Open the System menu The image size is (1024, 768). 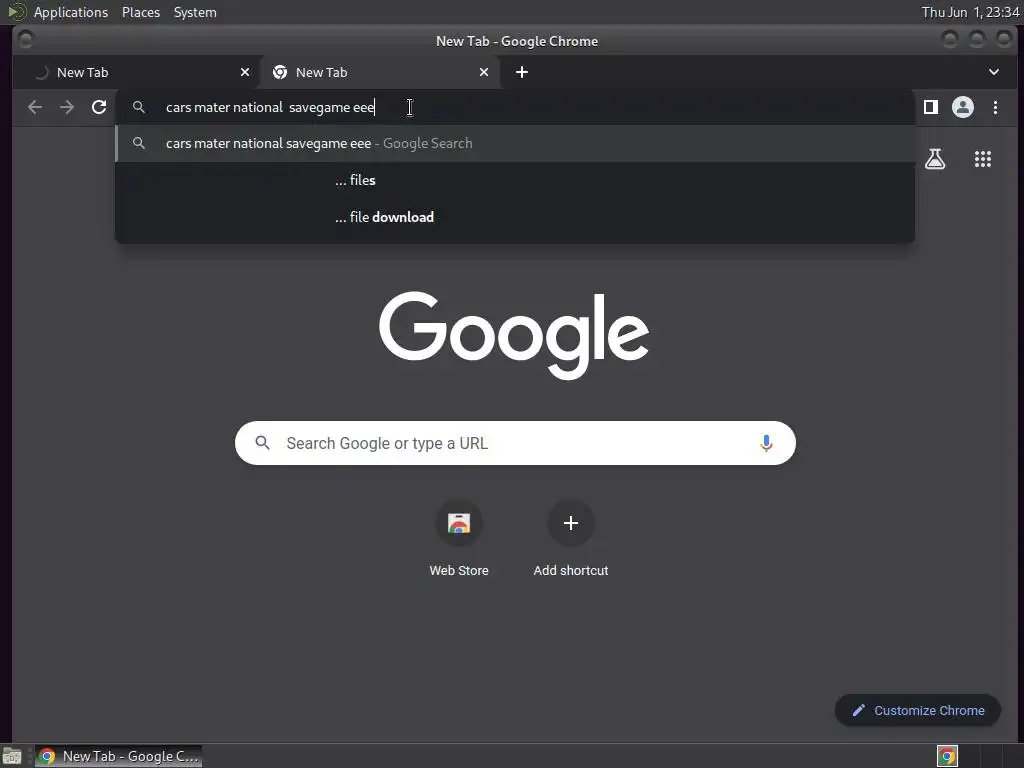pos(195,12)
